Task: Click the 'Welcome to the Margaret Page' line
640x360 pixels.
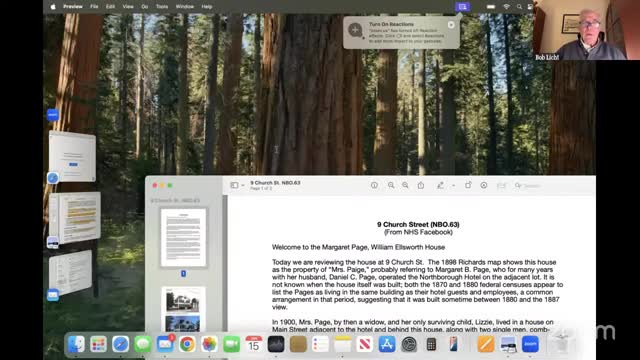Action: tap(358, 247)
